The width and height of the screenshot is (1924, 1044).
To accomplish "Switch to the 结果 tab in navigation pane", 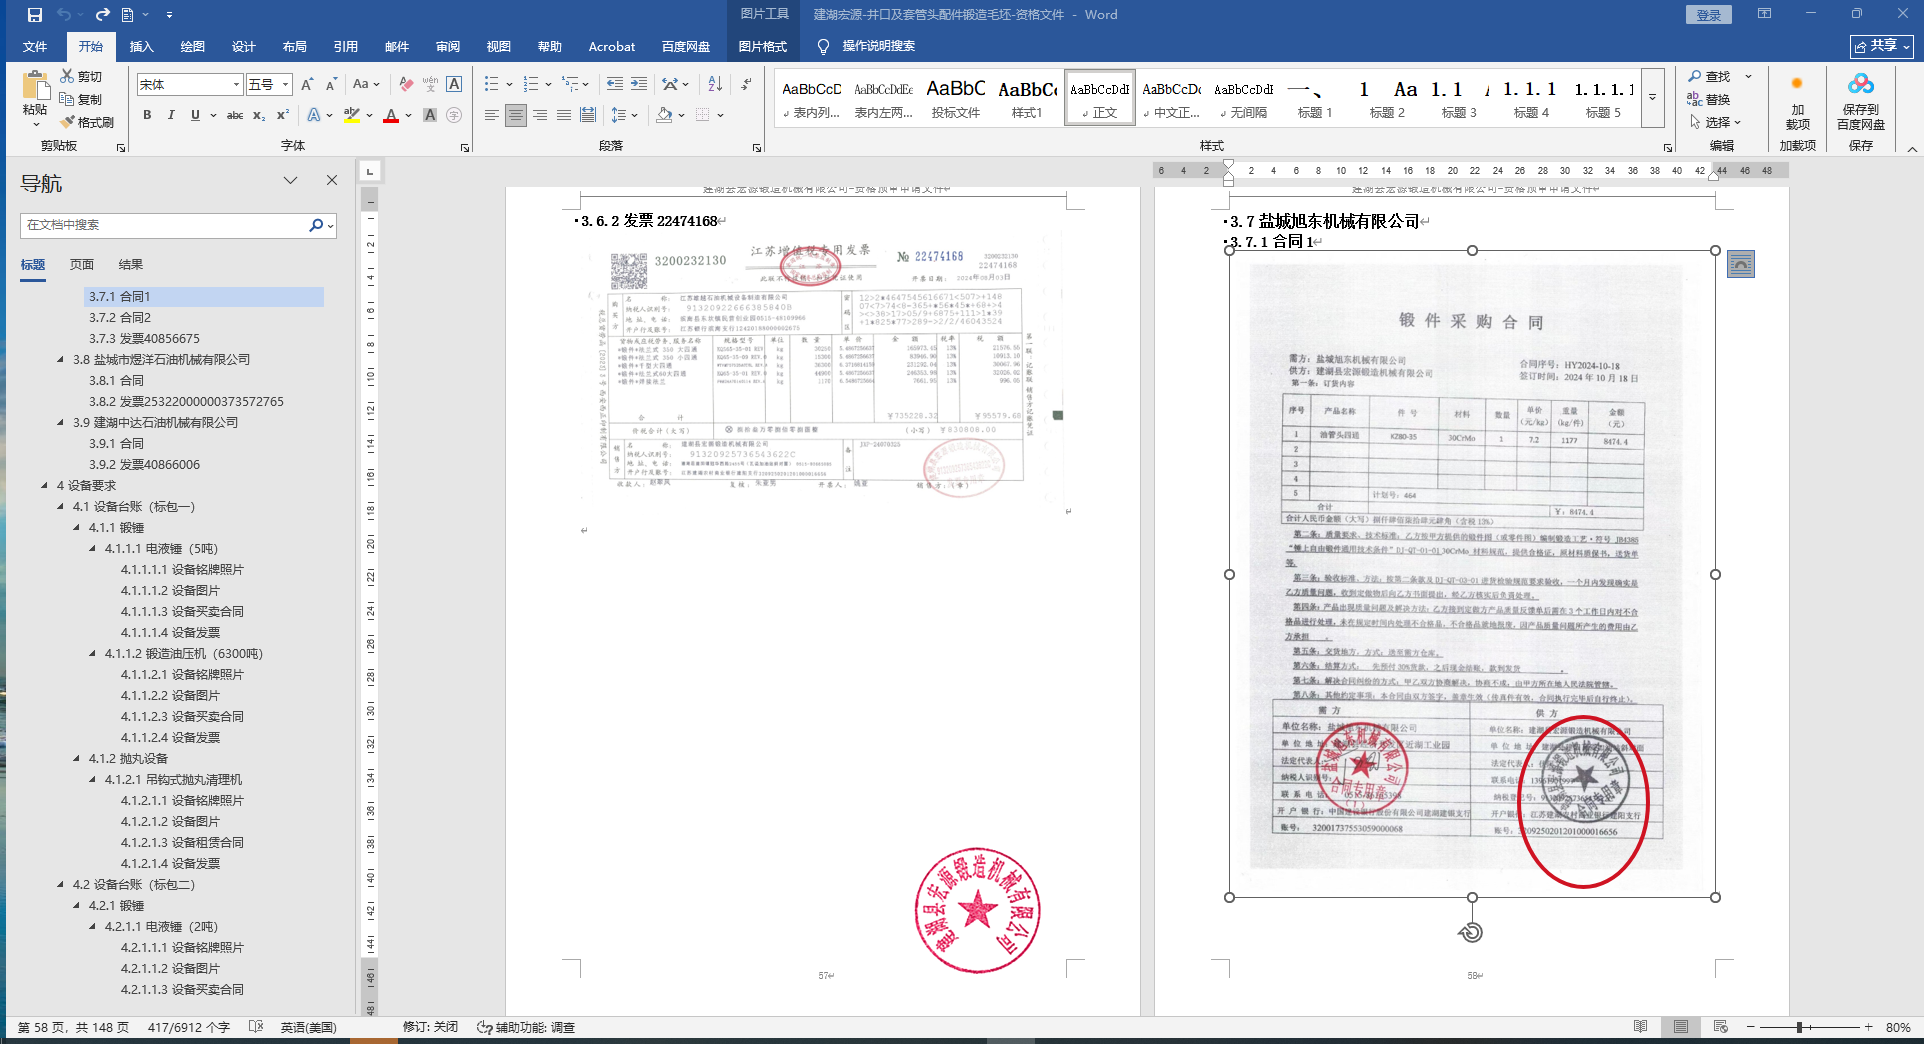I will click(x=131, y=265).
